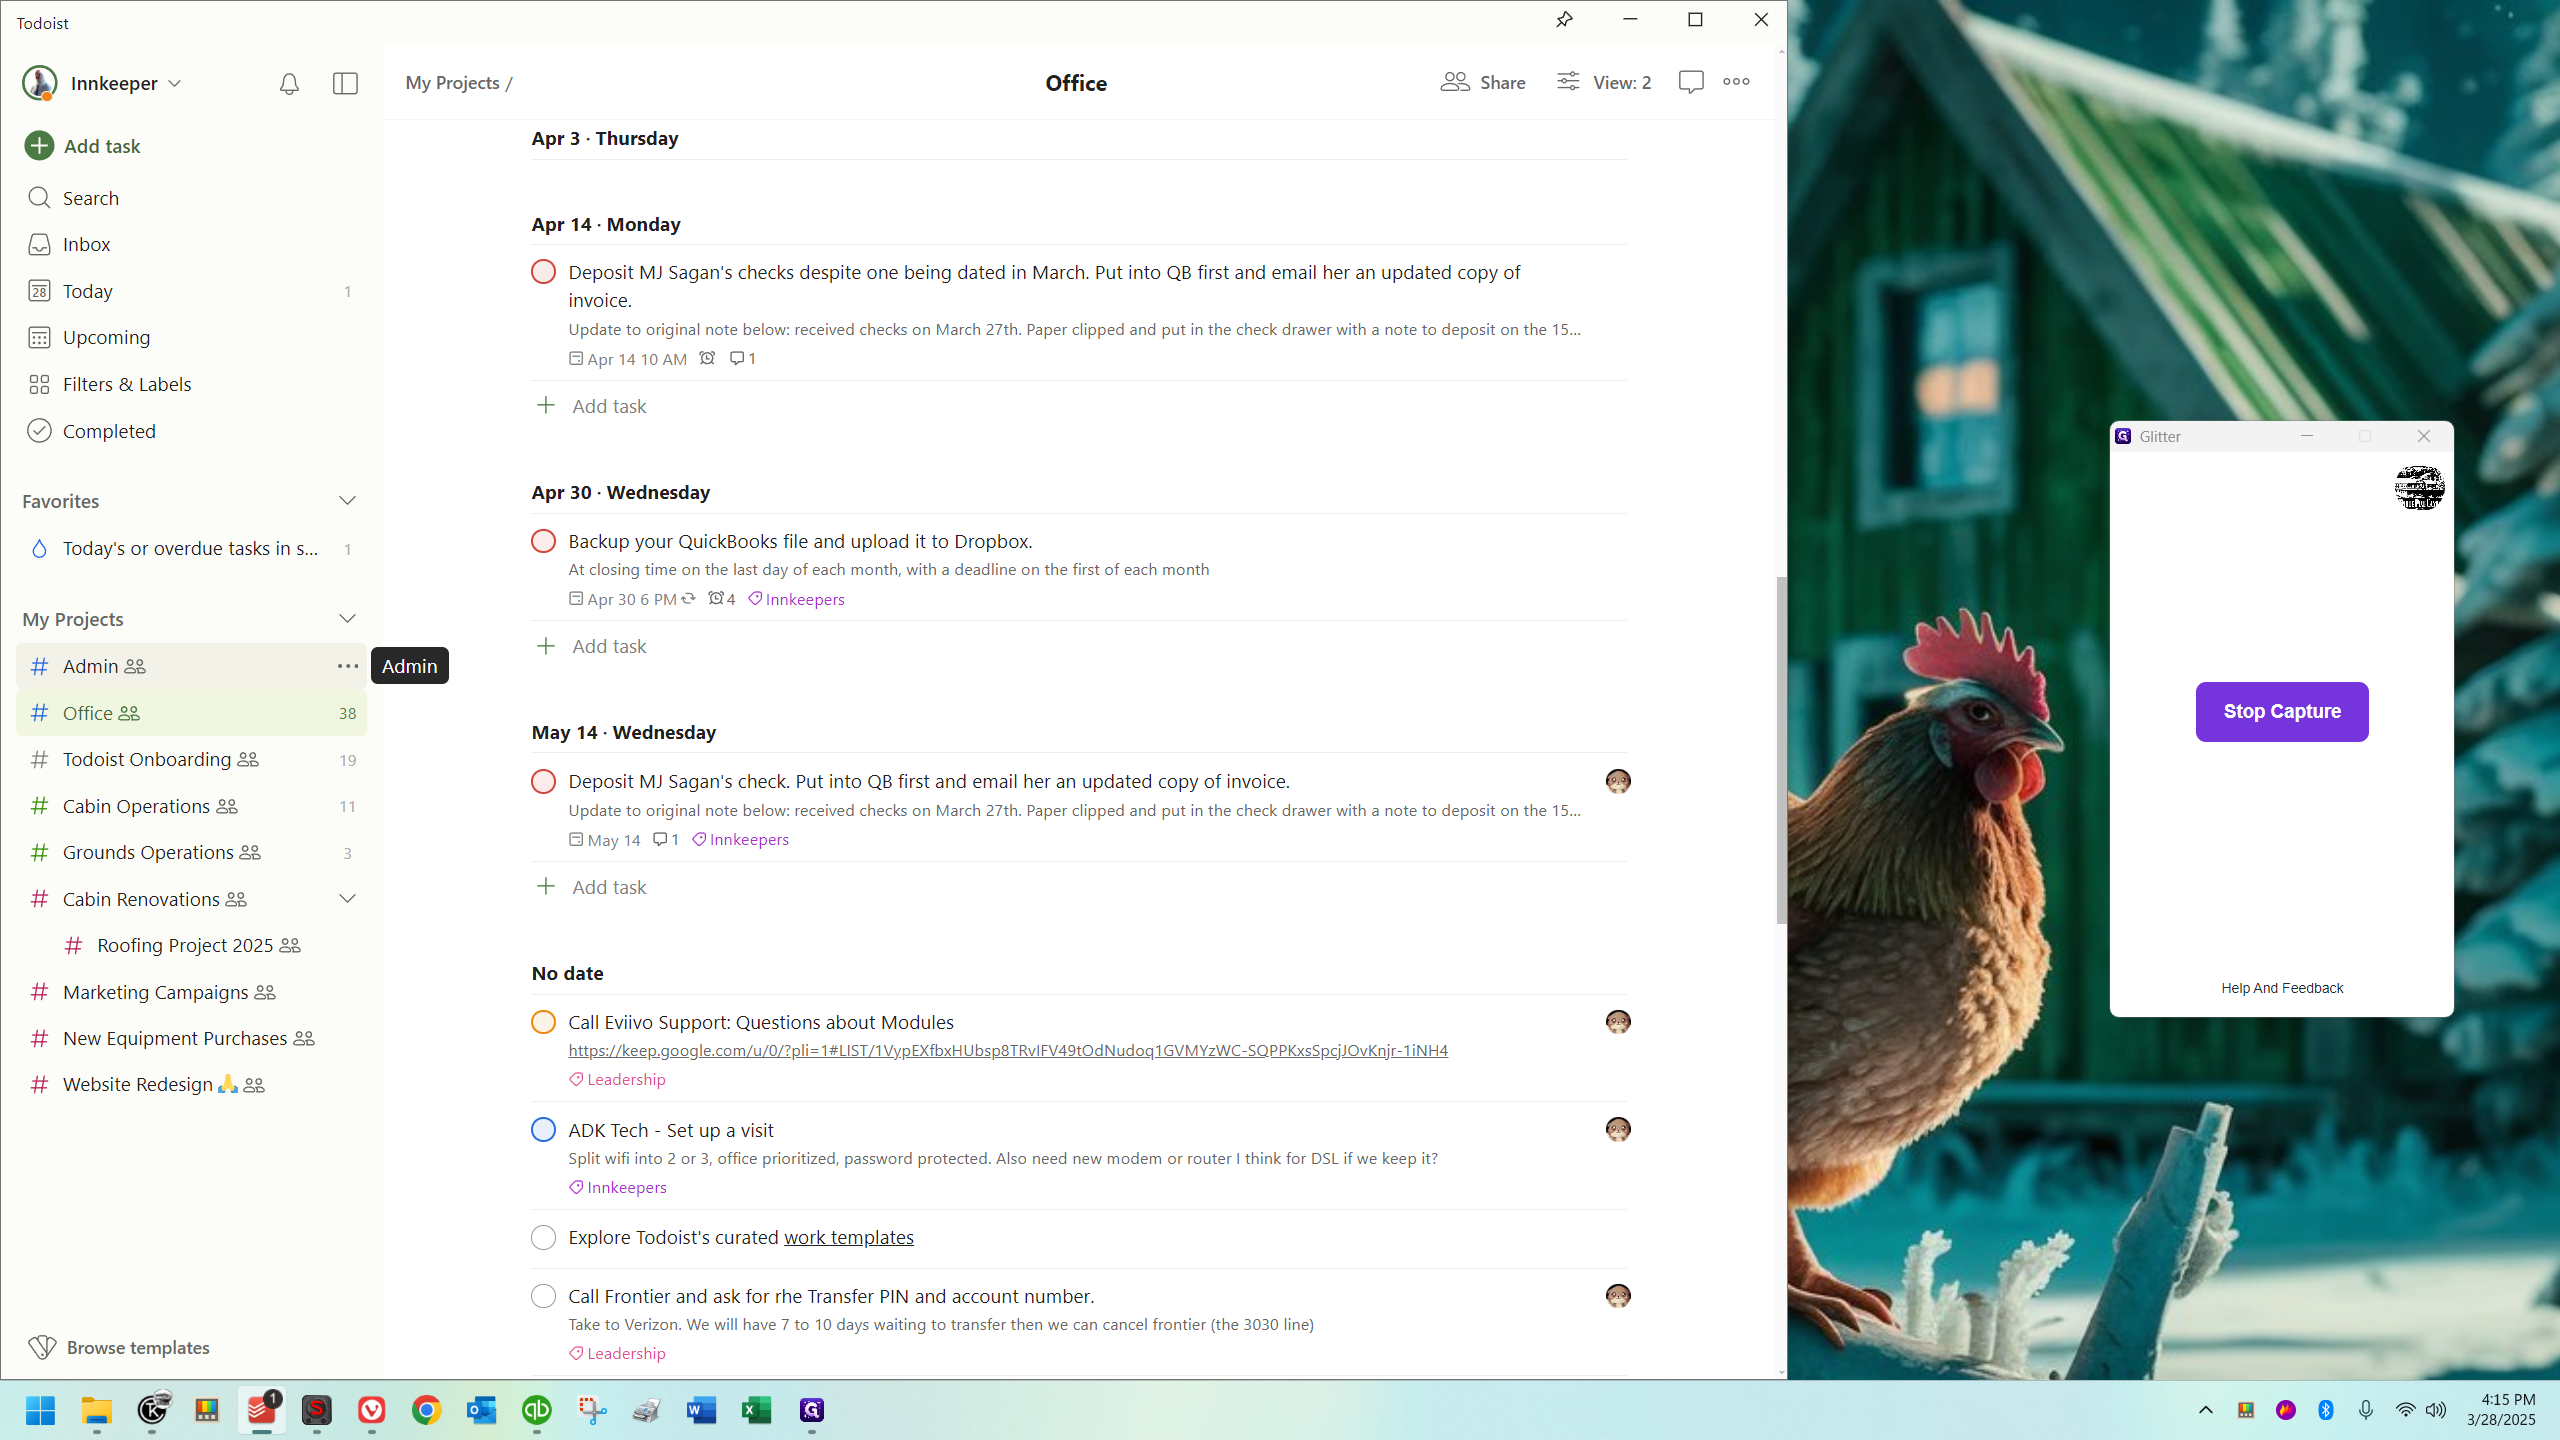Click reminder alarm icon on Apr 14 task
This screenshot has height=1440, width=2560.
coord(707,358)
